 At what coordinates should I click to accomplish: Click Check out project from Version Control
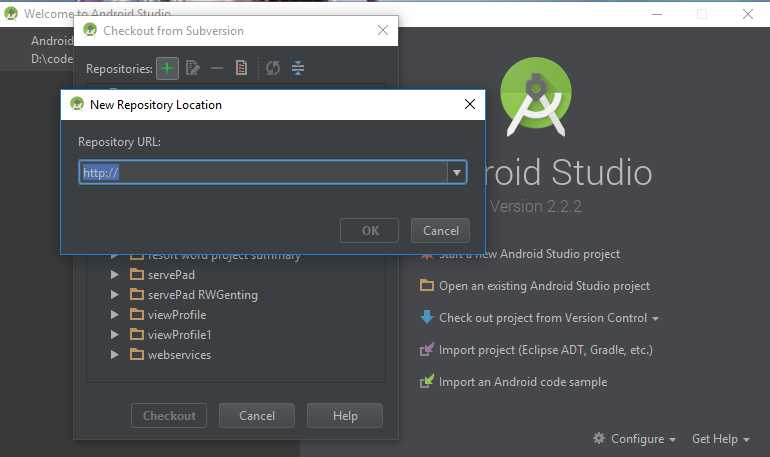pos(543,318)
